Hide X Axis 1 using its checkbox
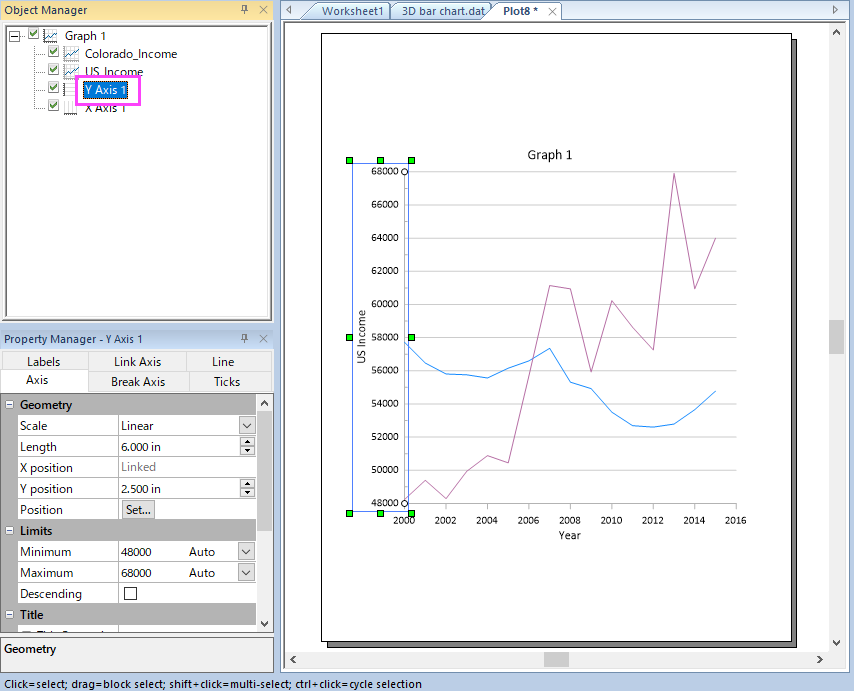Screen dimensions: 854x691 53,105
